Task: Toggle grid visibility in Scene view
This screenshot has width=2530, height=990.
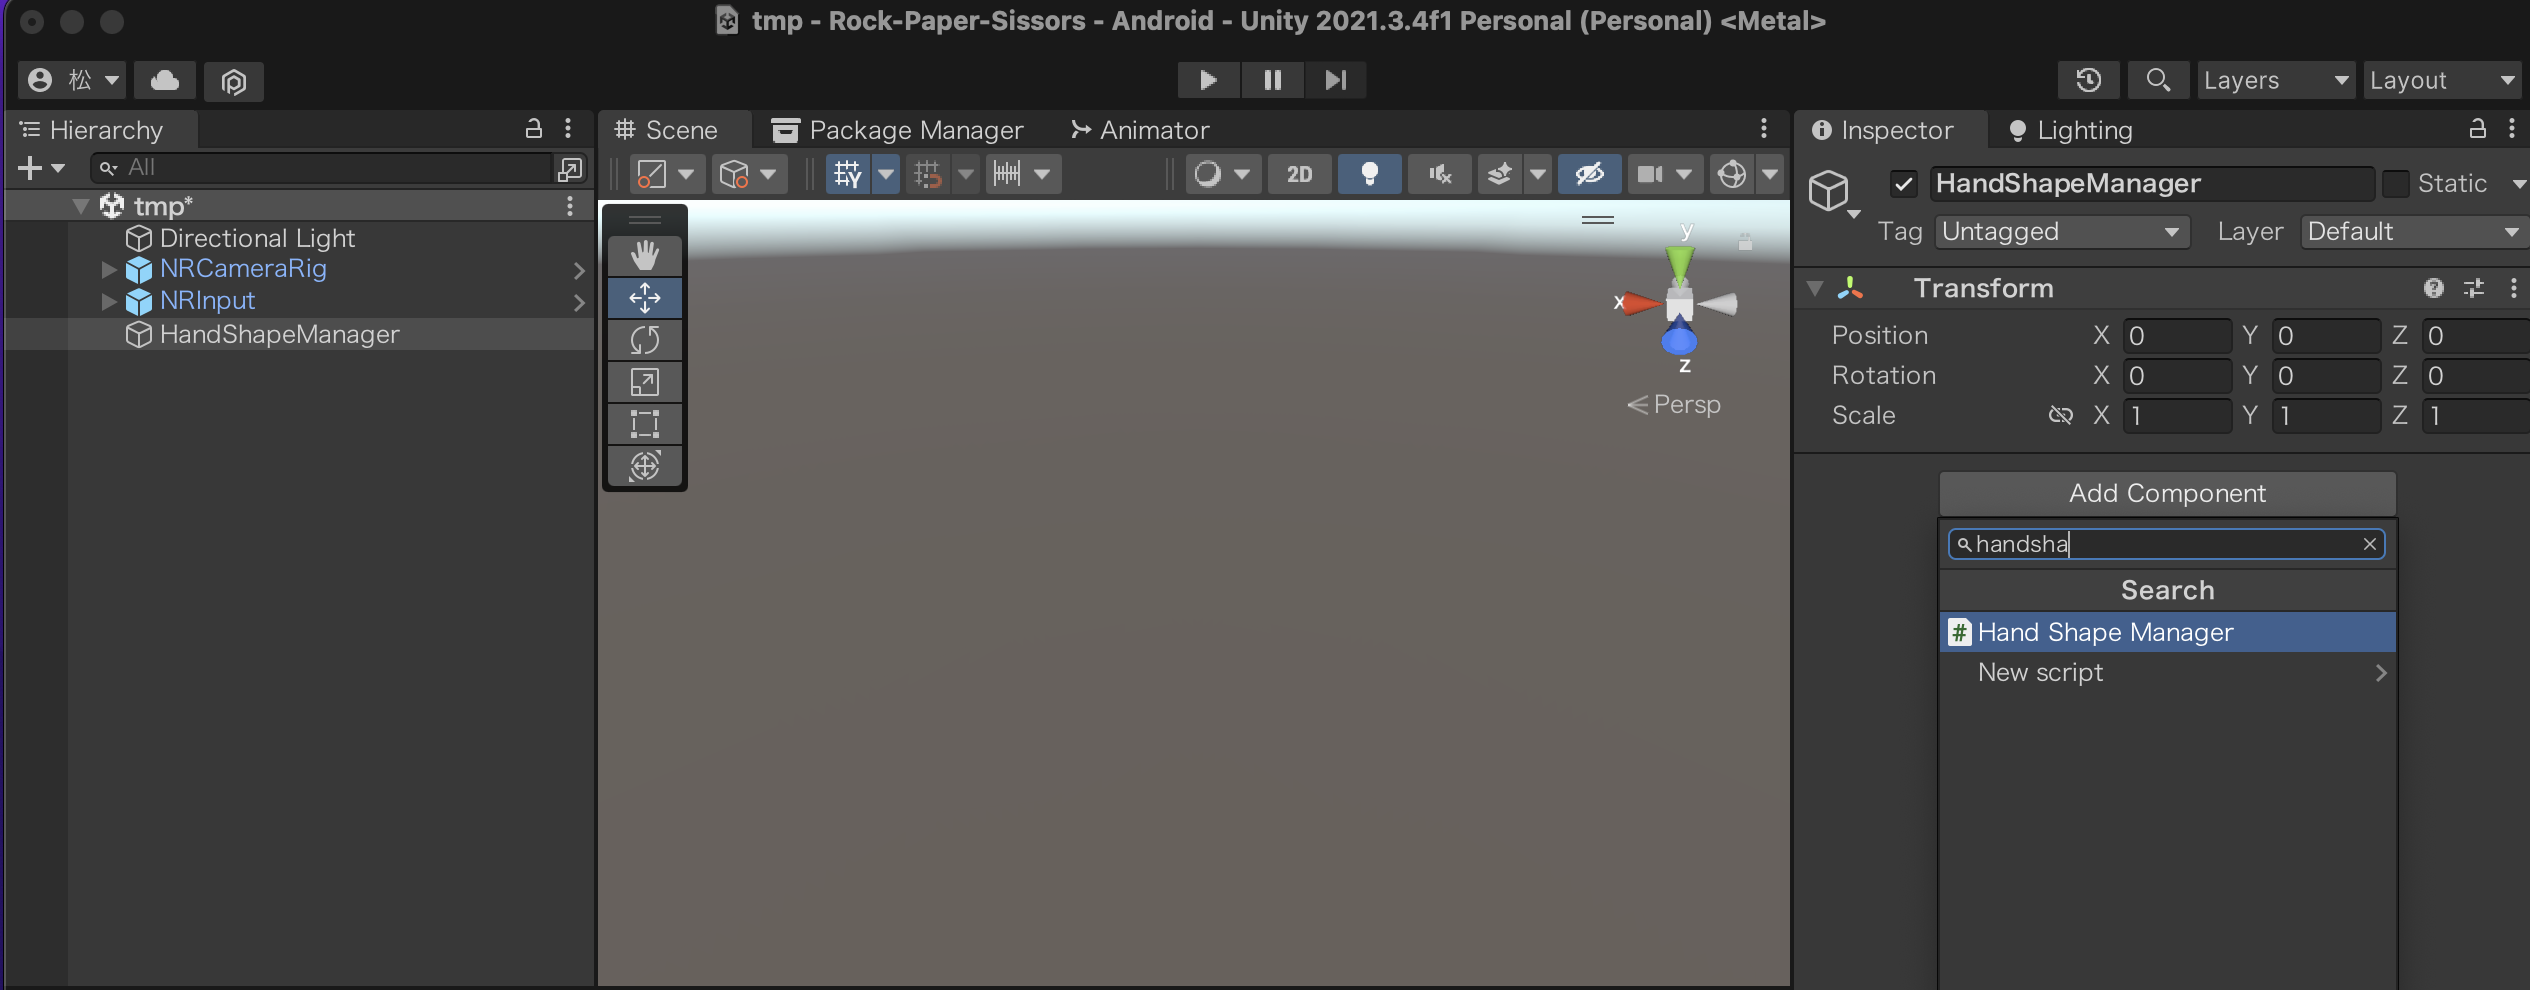Action: 848,174
